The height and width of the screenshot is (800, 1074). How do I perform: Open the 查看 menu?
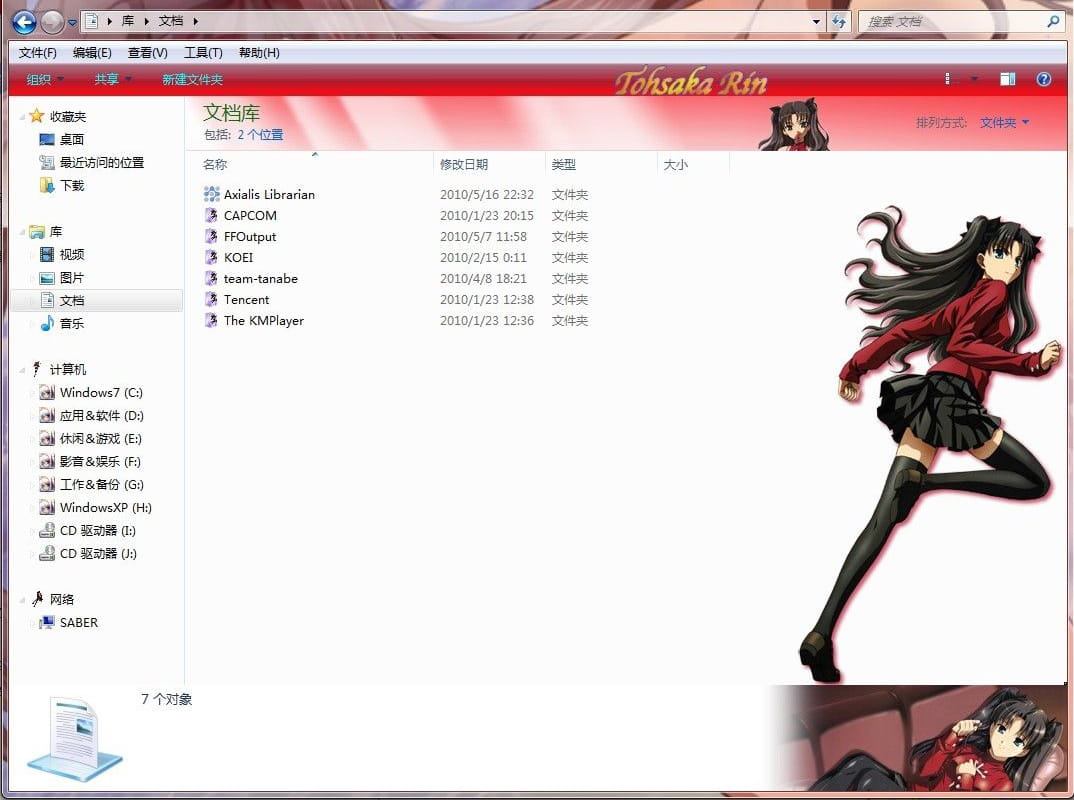[x=146, y=52]
